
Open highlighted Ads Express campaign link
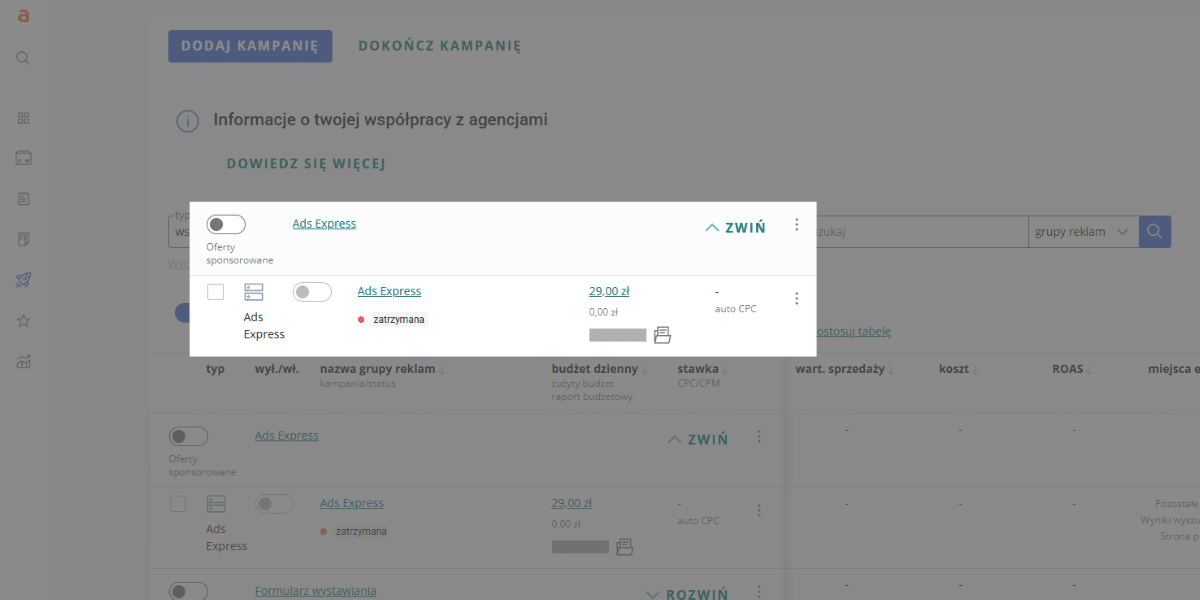tap(324, 224)
